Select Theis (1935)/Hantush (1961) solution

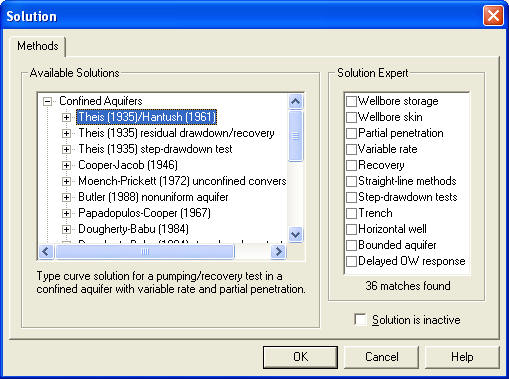click(x=147, y=117)
